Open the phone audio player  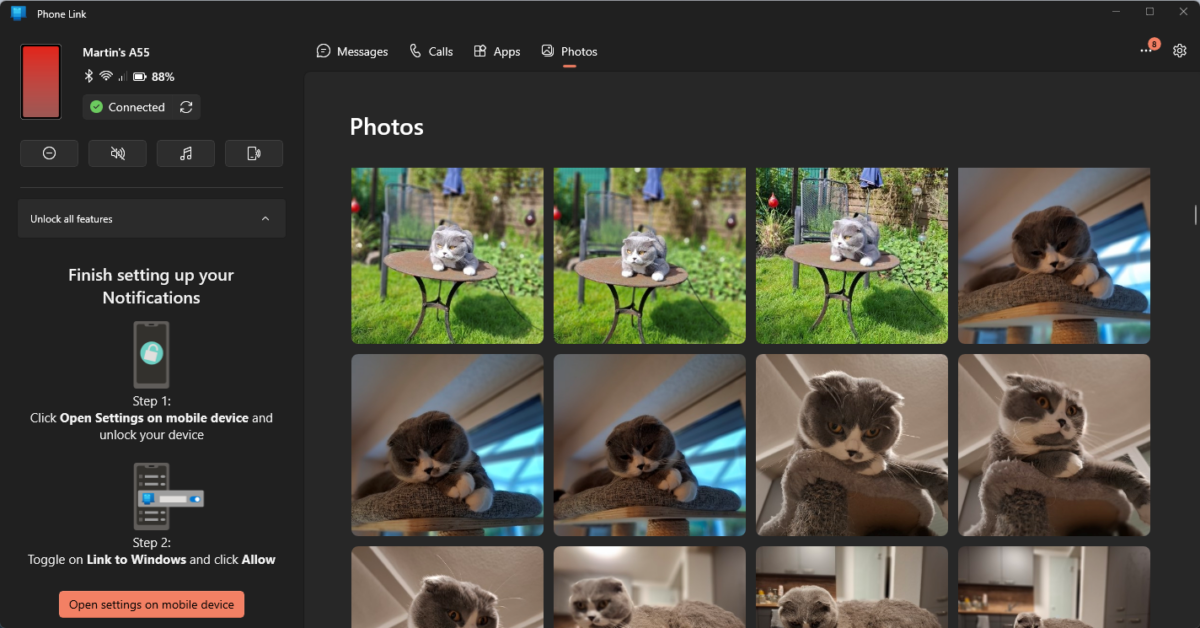186,153
